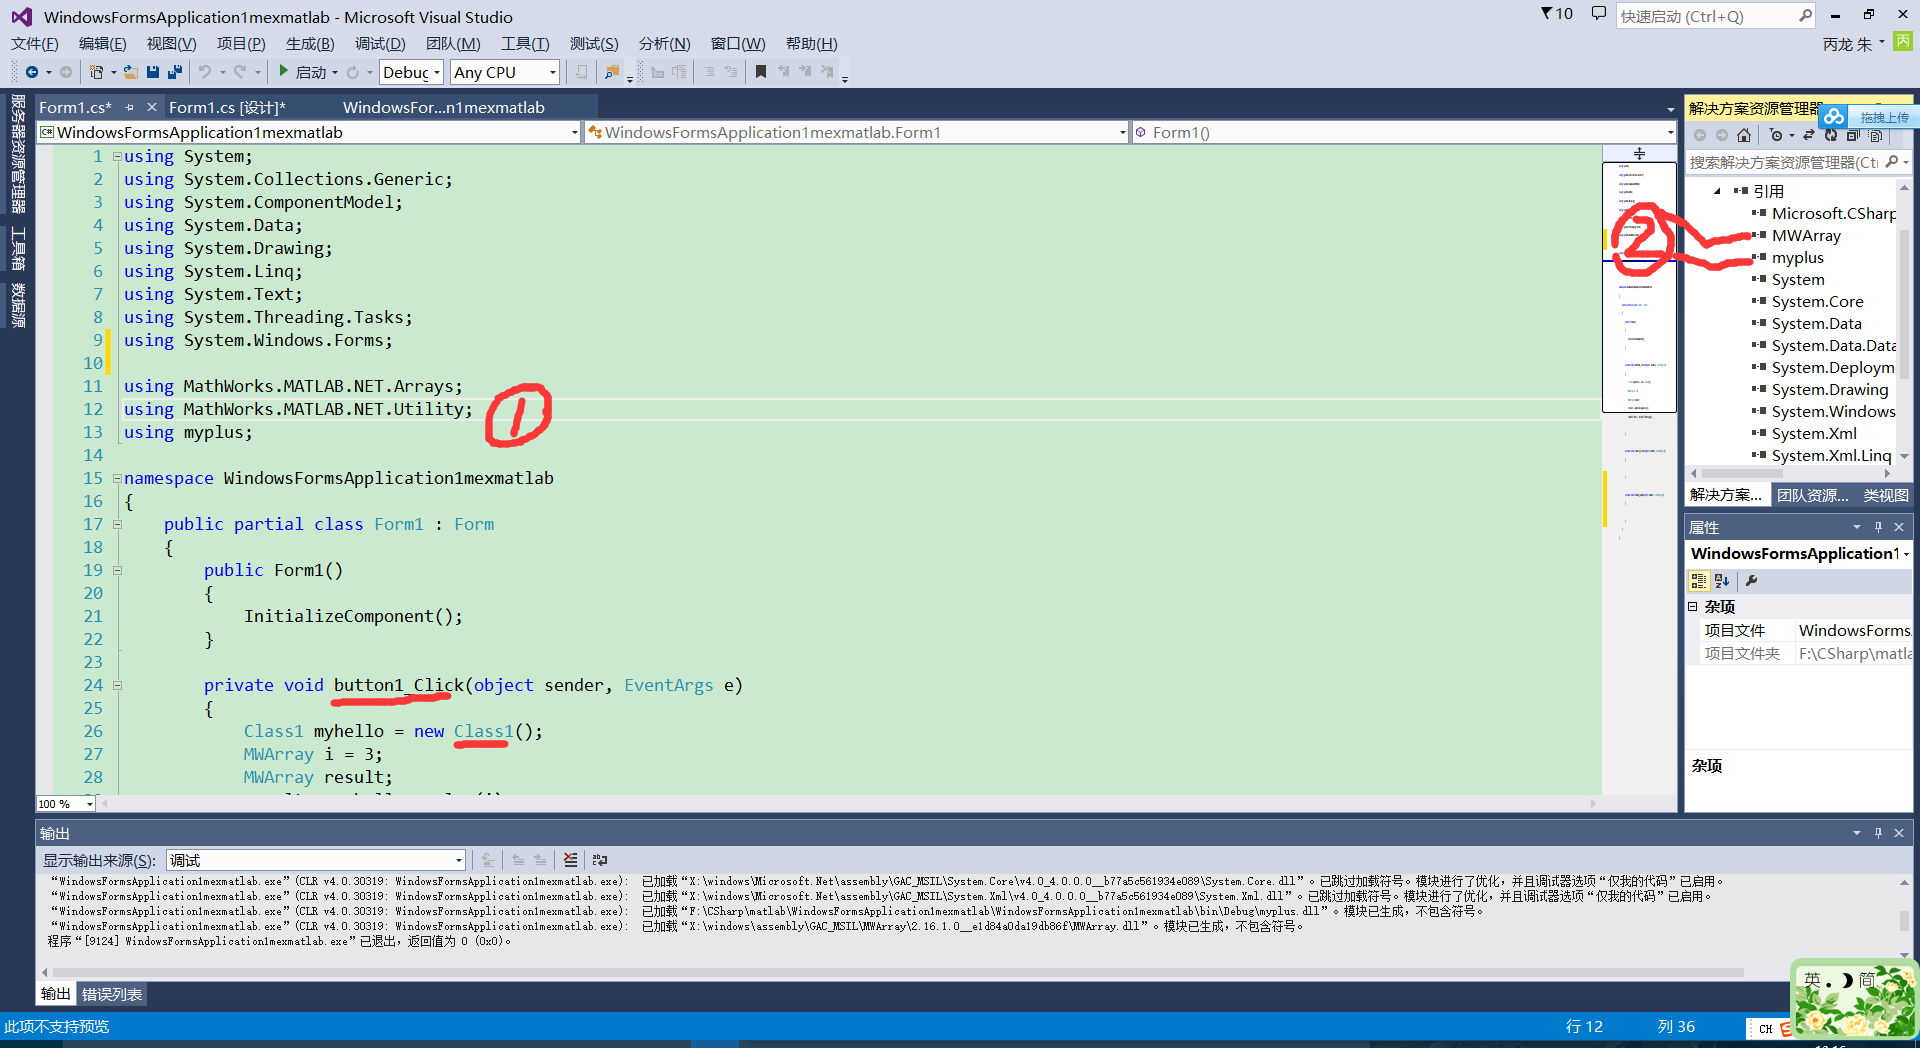Open the 工具箱 side panel
Viewport: 1920px width, 1048px height.
point(18,248)
